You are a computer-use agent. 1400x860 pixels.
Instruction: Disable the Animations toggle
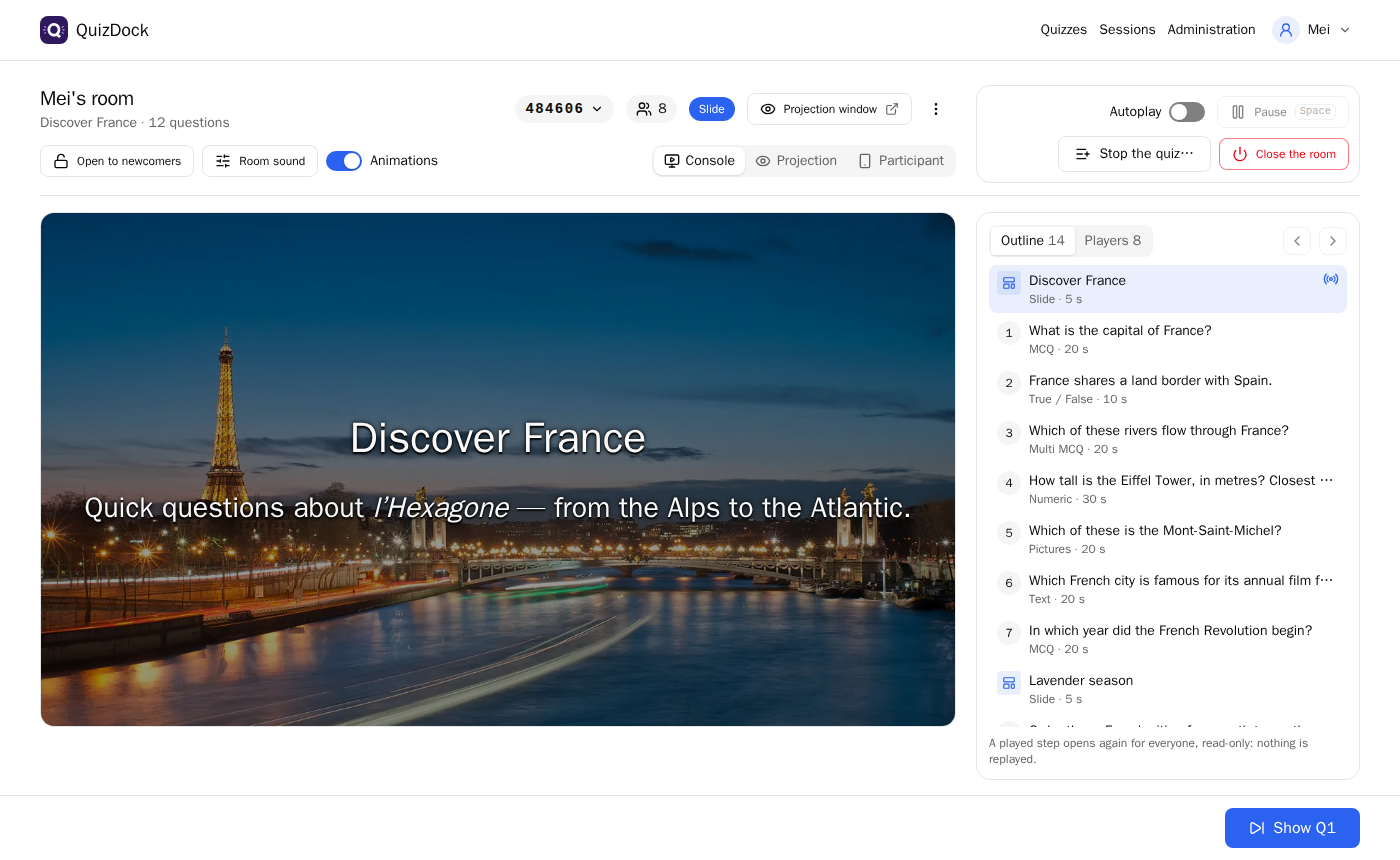pos(344,161)
